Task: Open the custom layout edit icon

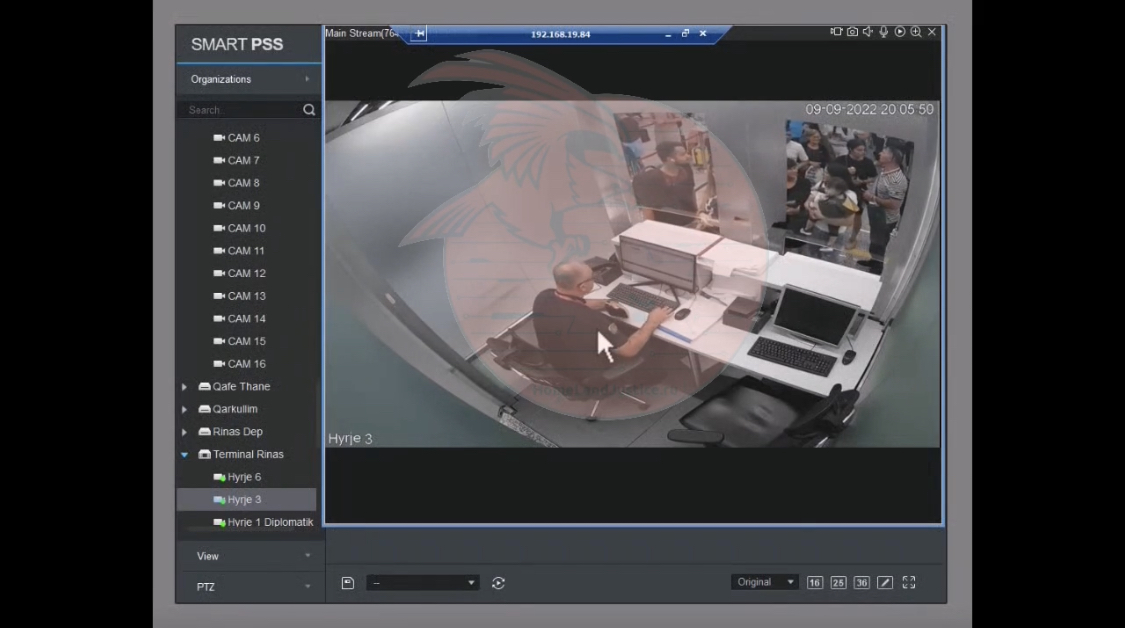Action: 885,583
